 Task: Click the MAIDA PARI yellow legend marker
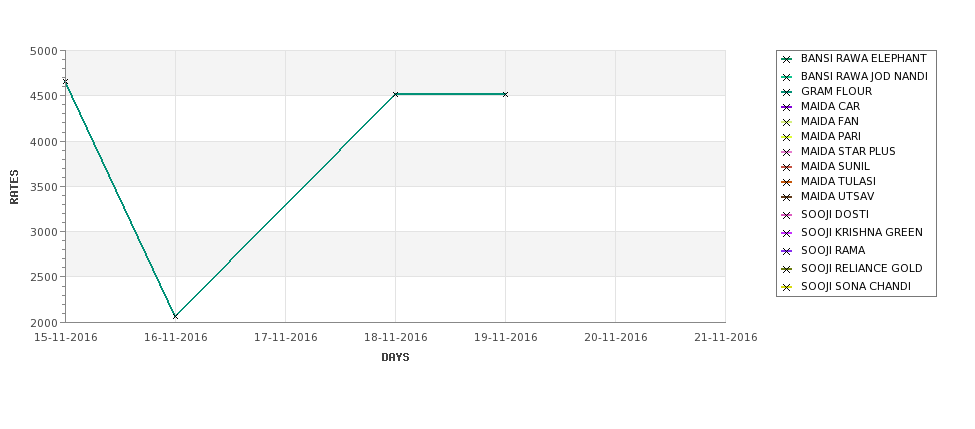786,137
